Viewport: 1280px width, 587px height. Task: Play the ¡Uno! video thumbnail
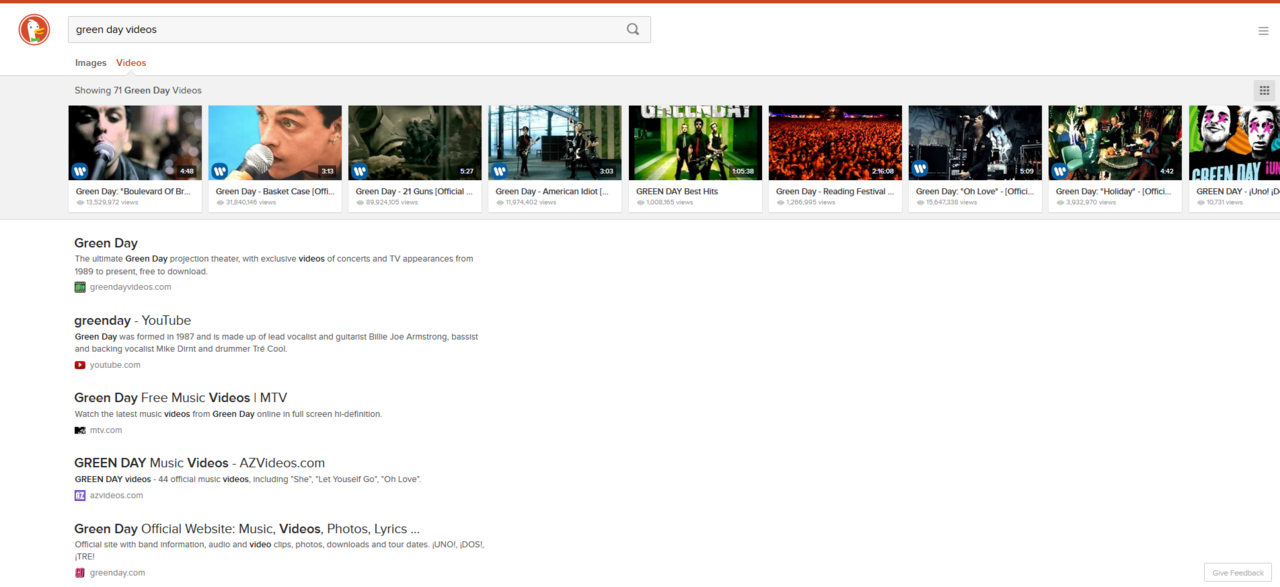pyautogui.click(x=1234, y=143)
